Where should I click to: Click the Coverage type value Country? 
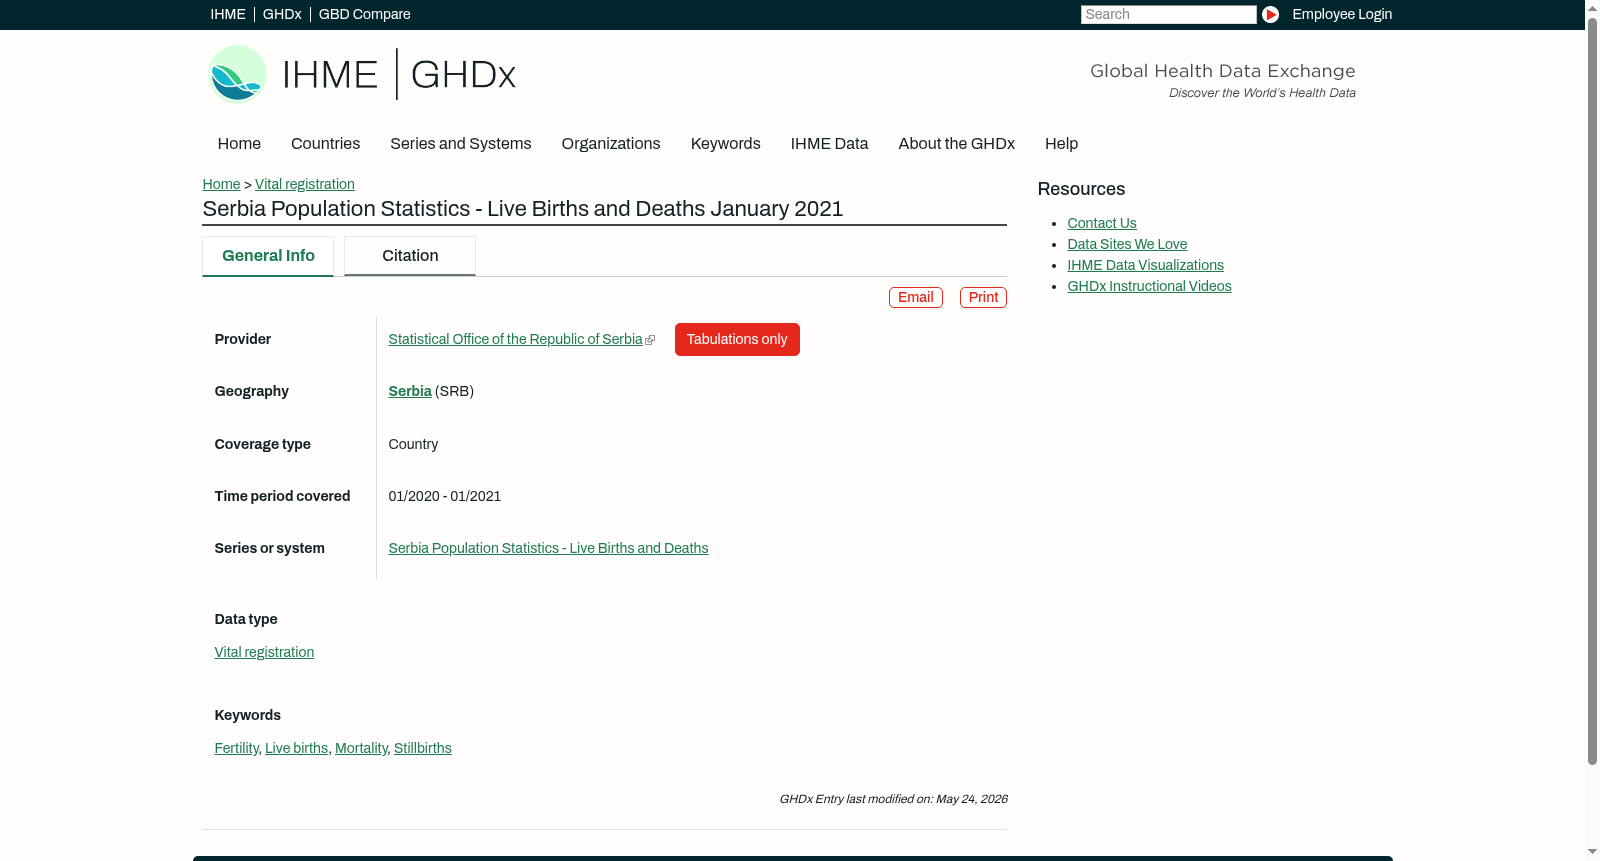point(413,444)
